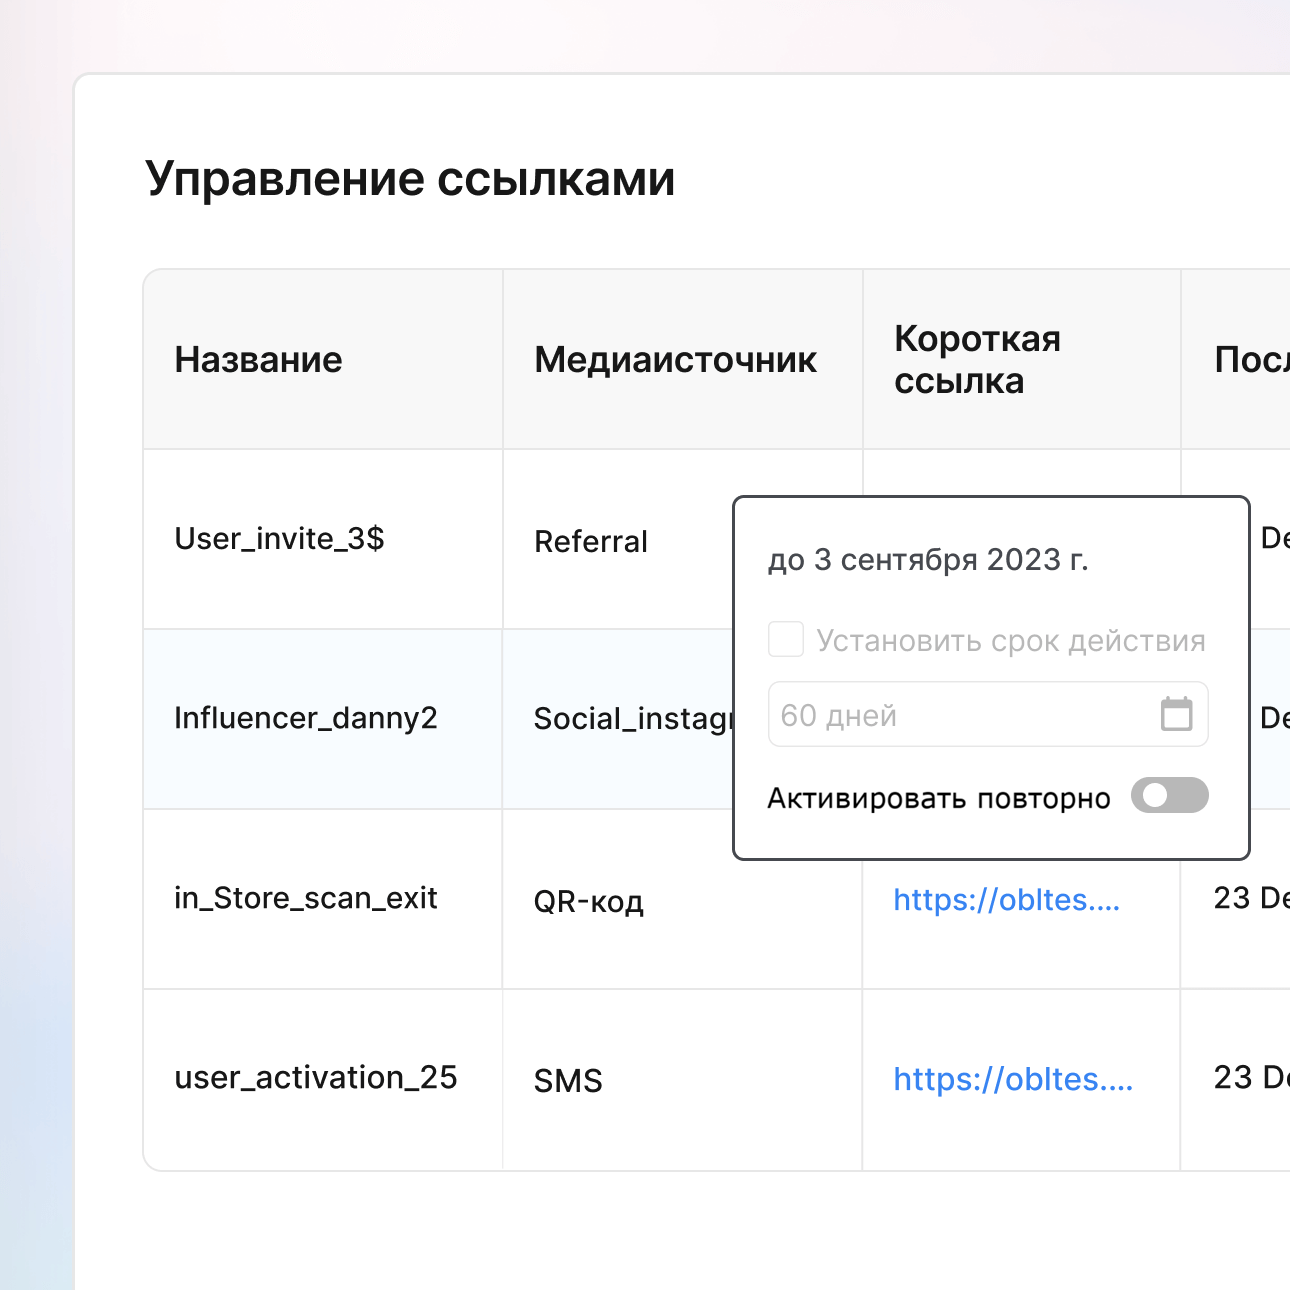Click the "Управление ссылками" page heading
Viewport: 1290px width, 1290px height.
coord(410,180)
